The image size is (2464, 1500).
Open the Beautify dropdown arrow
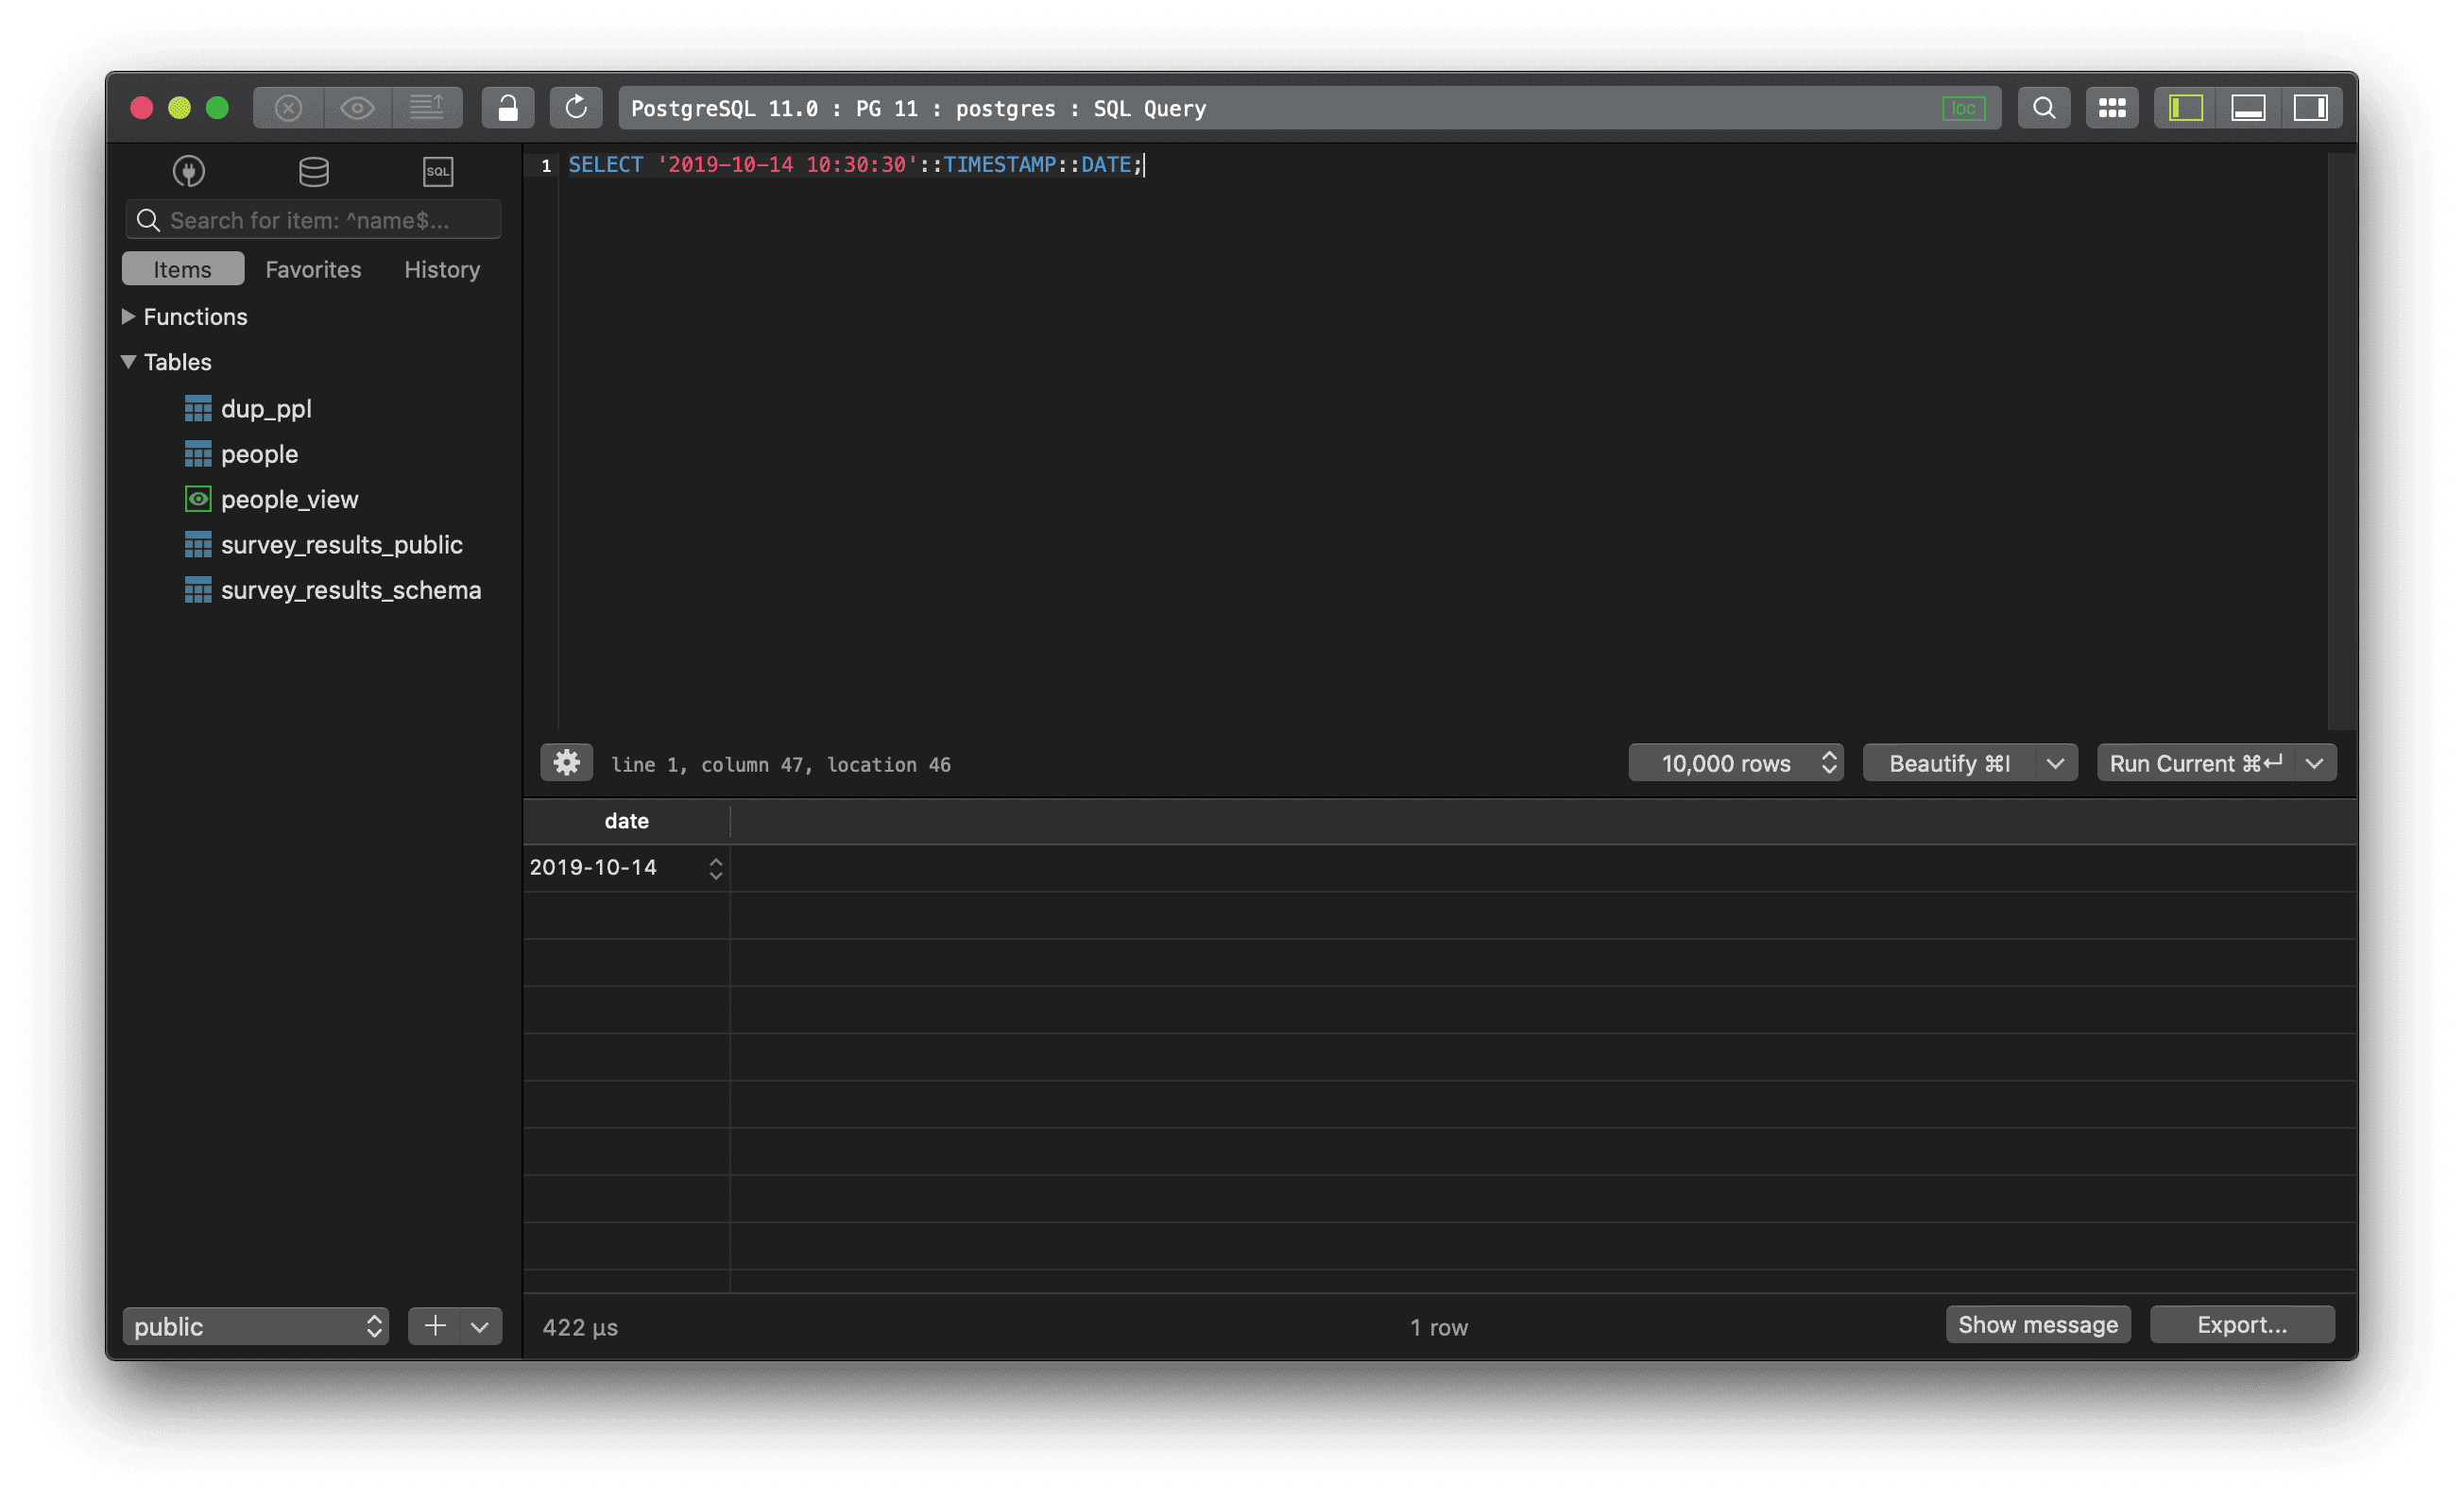click(x=2055, y=763)
